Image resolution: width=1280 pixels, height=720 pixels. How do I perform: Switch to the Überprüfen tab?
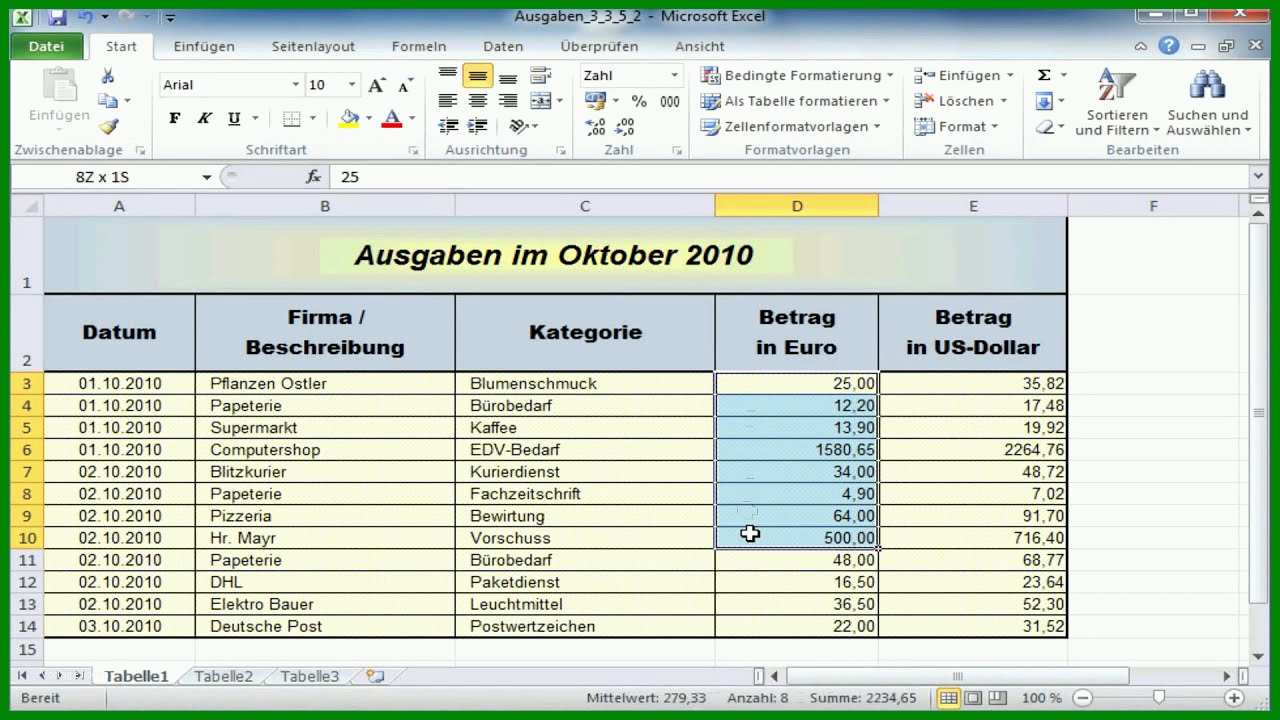coord(600,46)
